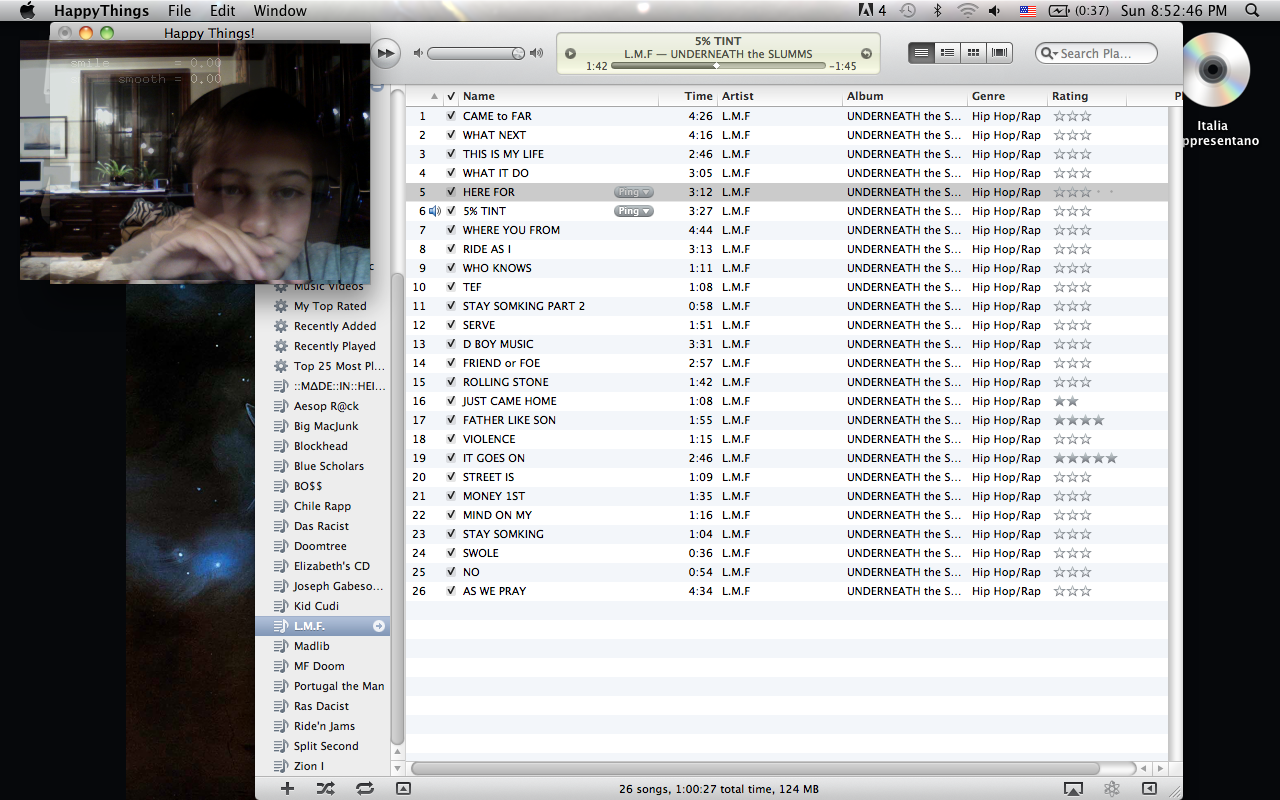This screenshot has width=1280, height=800.
Task: Click the Bluetooth menu bar icon
Action: coord(937,11)
